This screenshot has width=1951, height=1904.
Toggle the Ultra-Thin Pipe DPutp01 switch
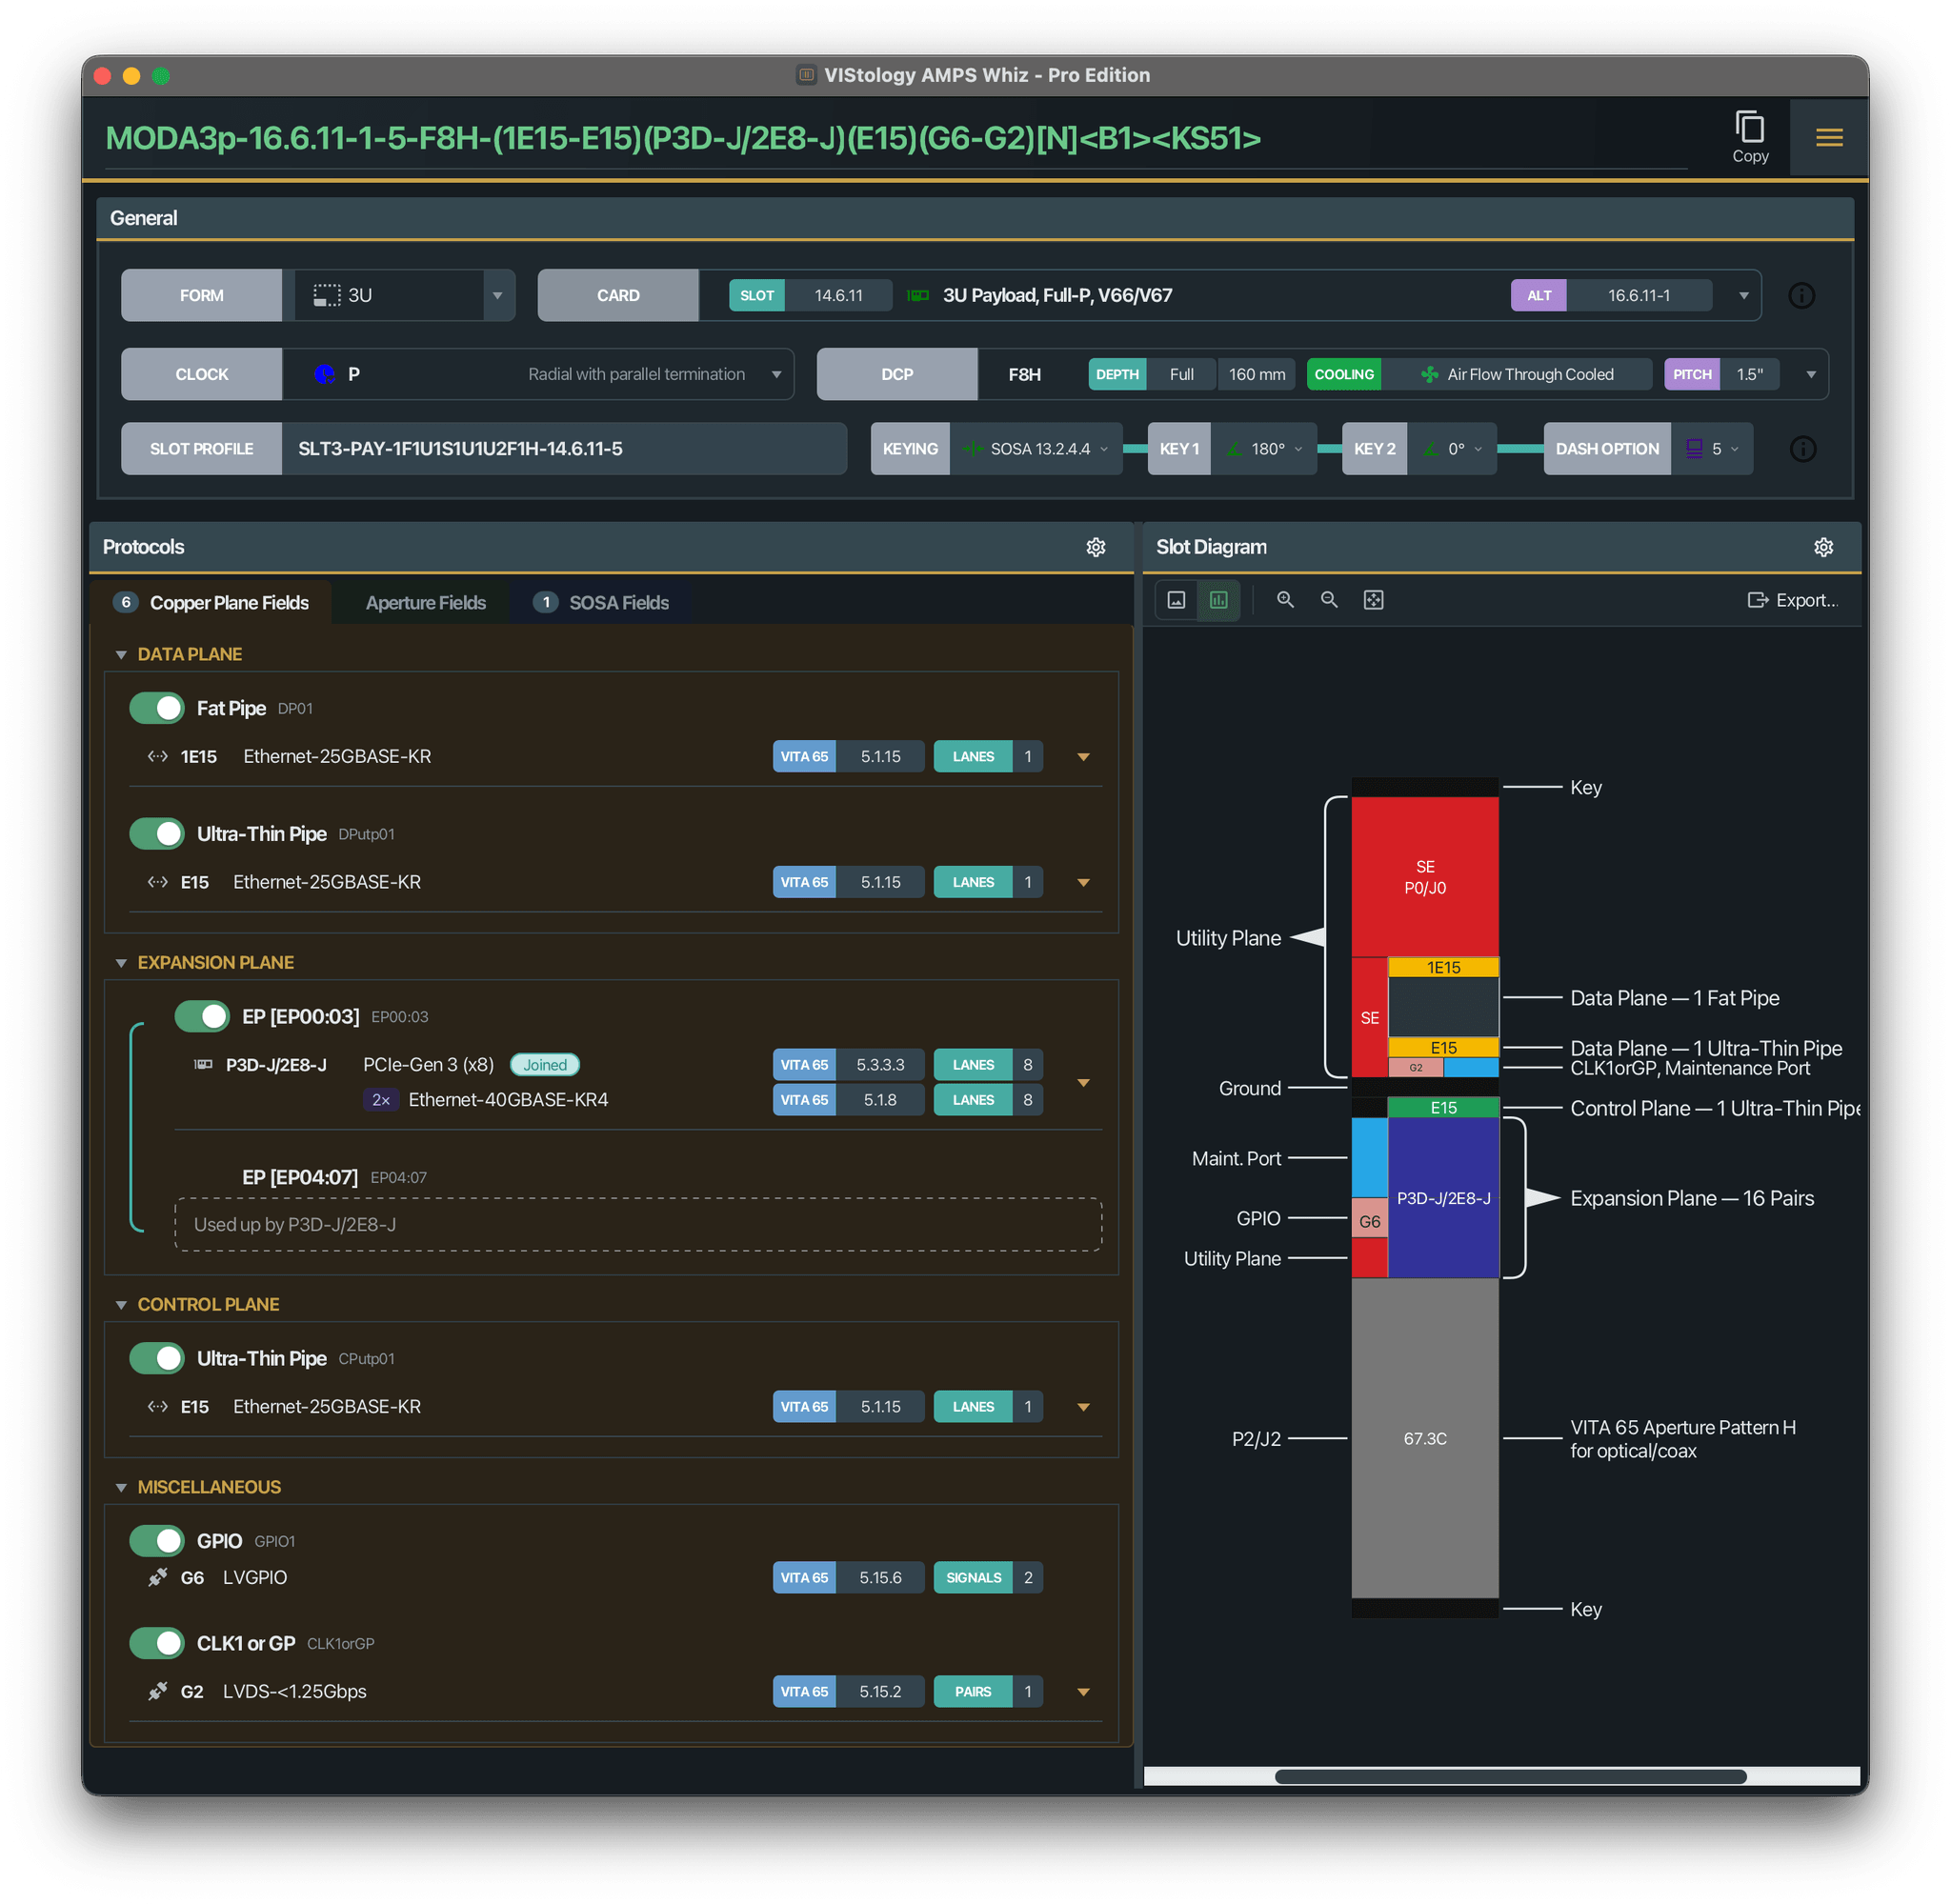[x=157, y=834]
